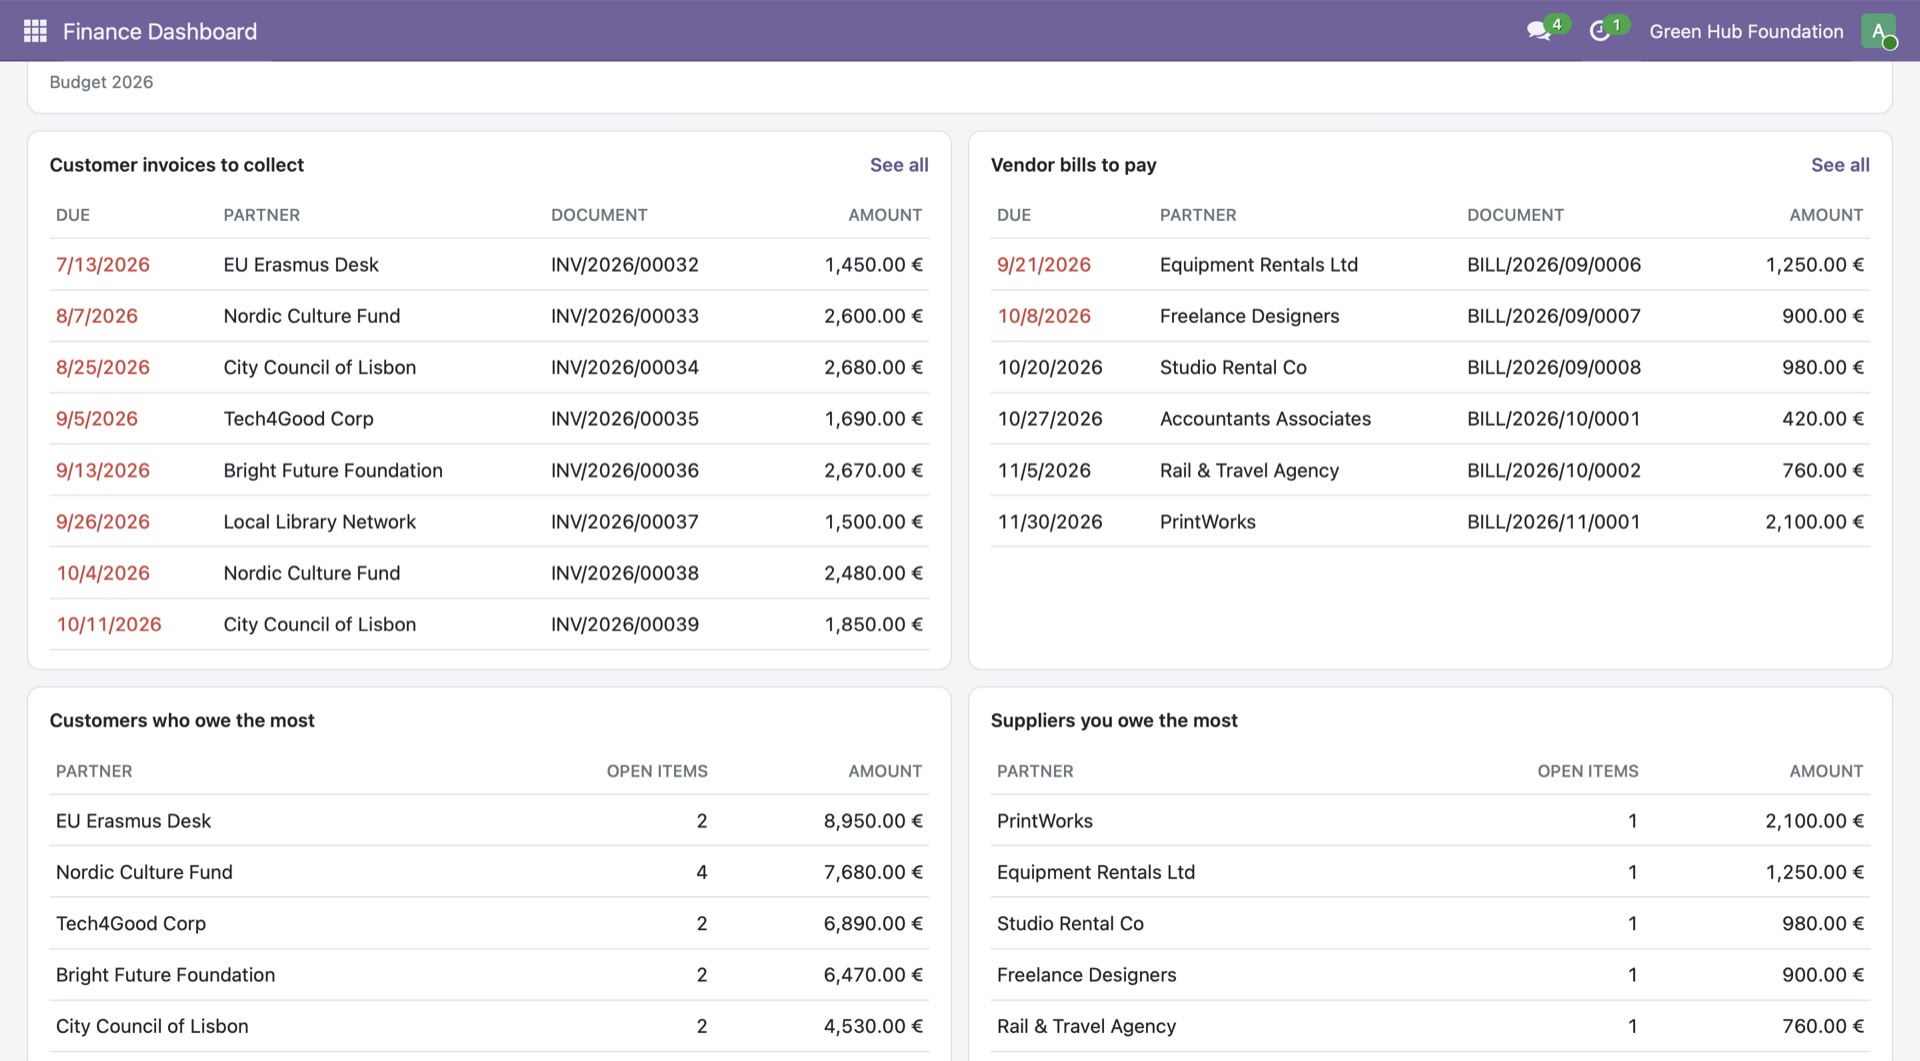1920x1061 pixels.
Task: Open invoice INV/2026/00032
Action: [x=625, y=265]
